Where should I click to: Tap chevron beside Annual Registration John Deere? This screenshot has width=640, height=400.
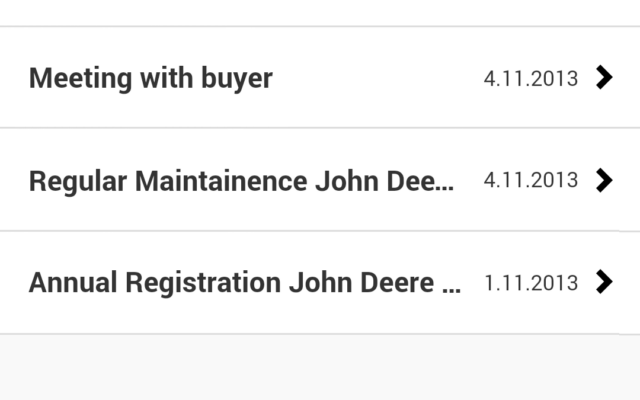pos(604,282)
